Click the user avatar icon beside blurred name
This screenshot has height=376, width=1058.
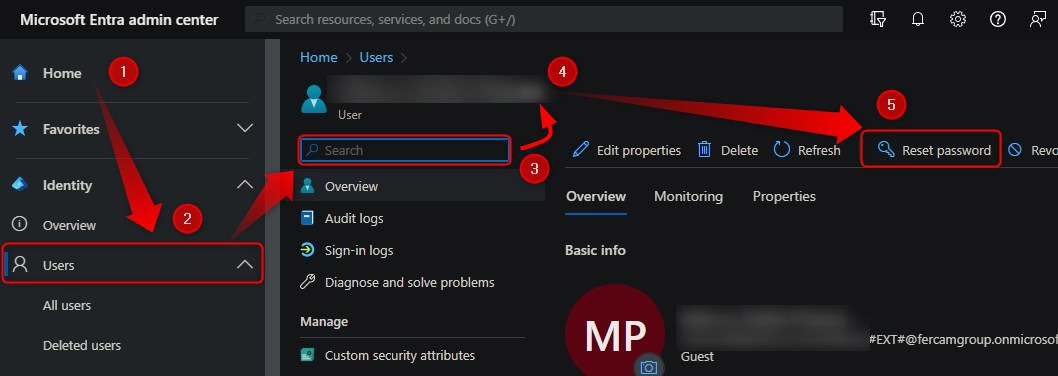click(x=314, y=99)
